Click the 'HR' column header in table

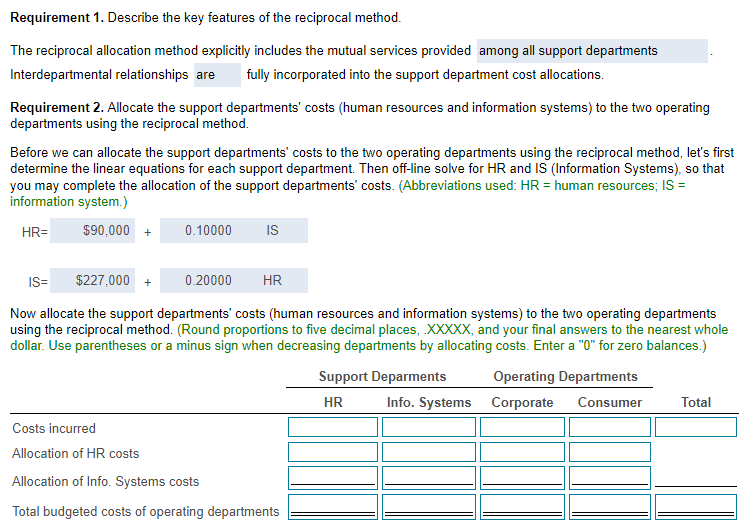pos(333,402)
